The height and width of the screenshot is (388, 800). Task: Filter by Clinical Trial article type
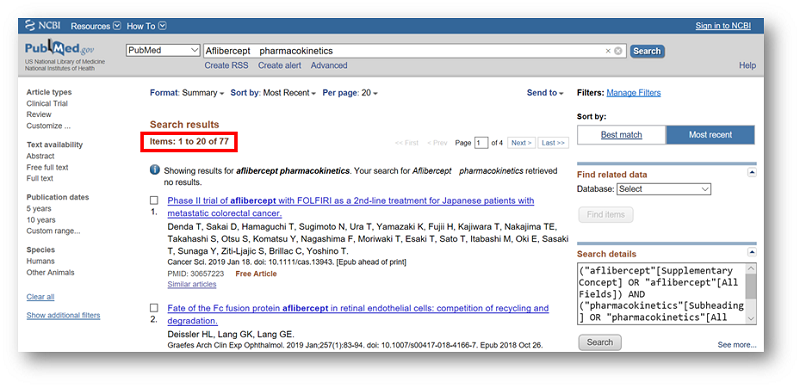click(x=47, y=104)
